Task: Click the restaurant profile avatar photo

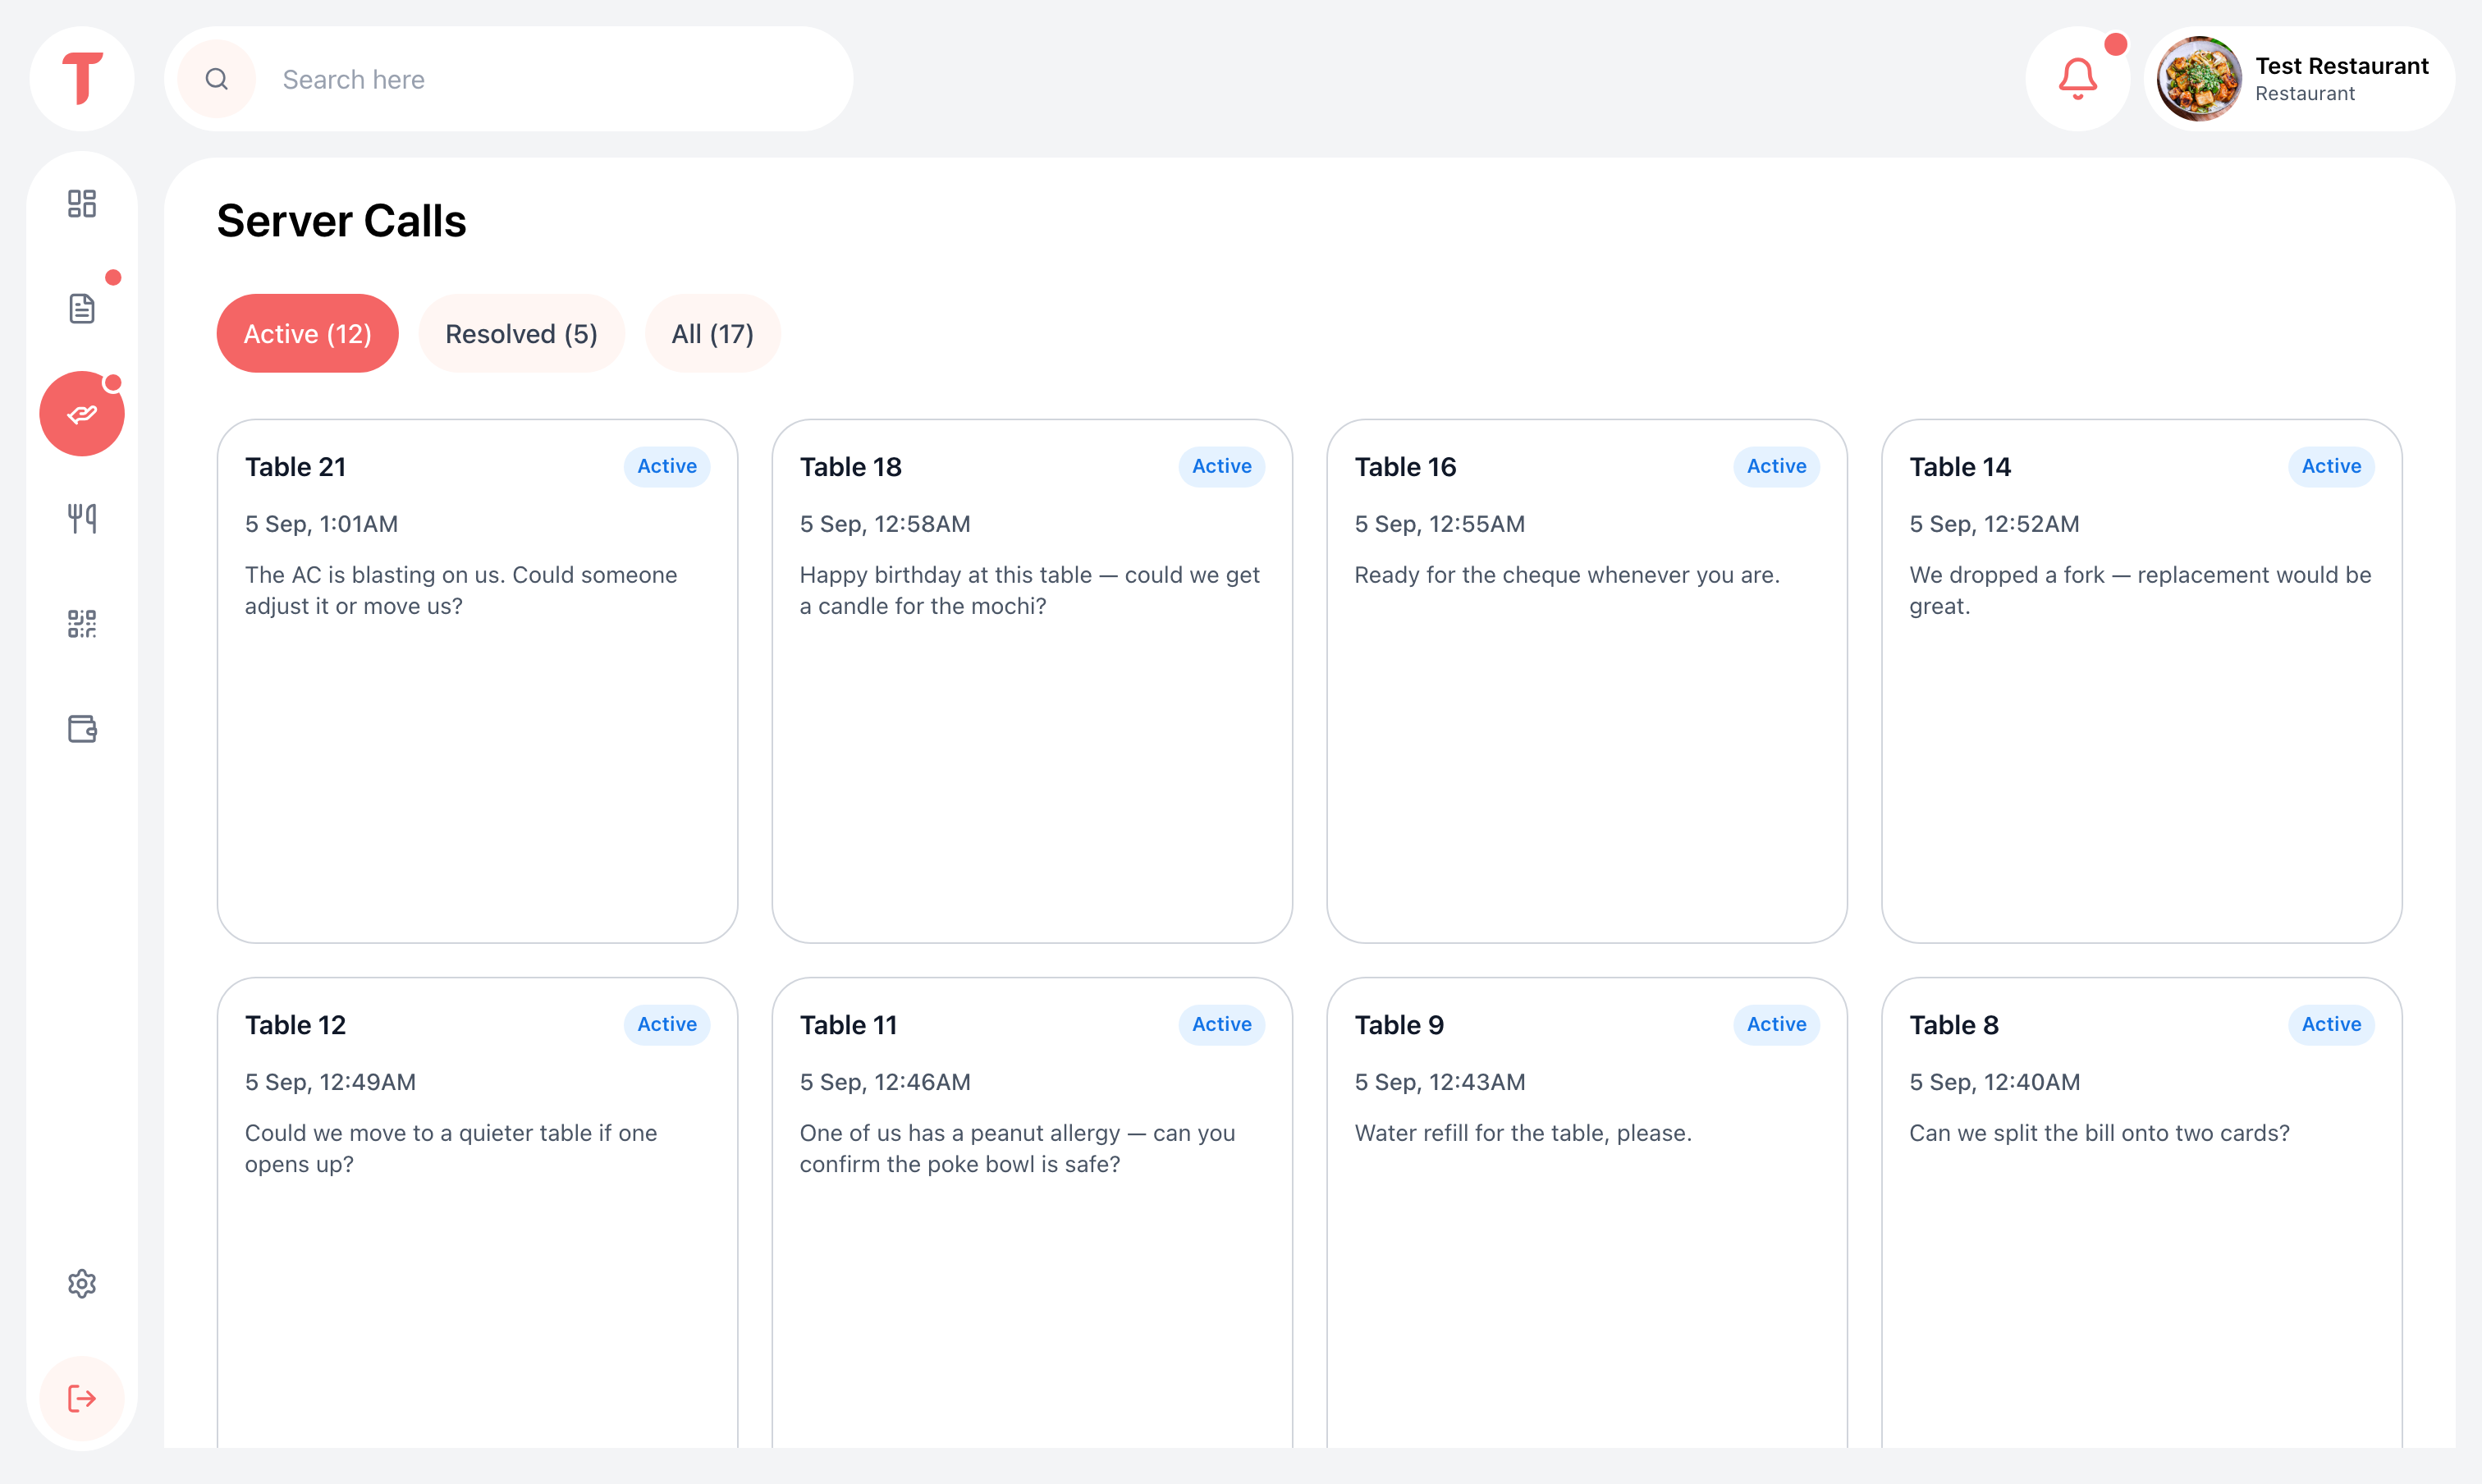Action: tap(2198, 79)
